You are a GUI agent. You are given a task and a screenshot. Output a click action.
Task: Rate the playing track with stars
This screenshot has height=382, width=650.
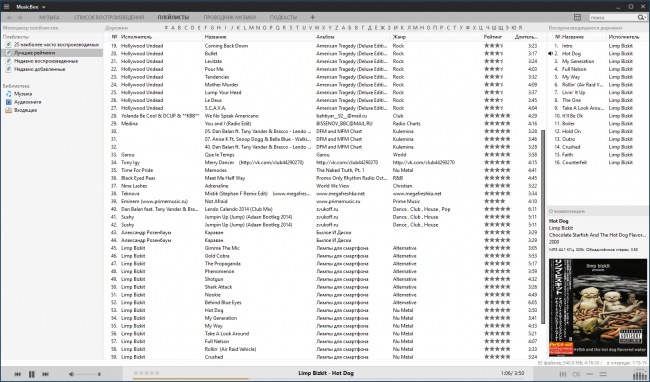pyautogui.click(x=147, y=373)
